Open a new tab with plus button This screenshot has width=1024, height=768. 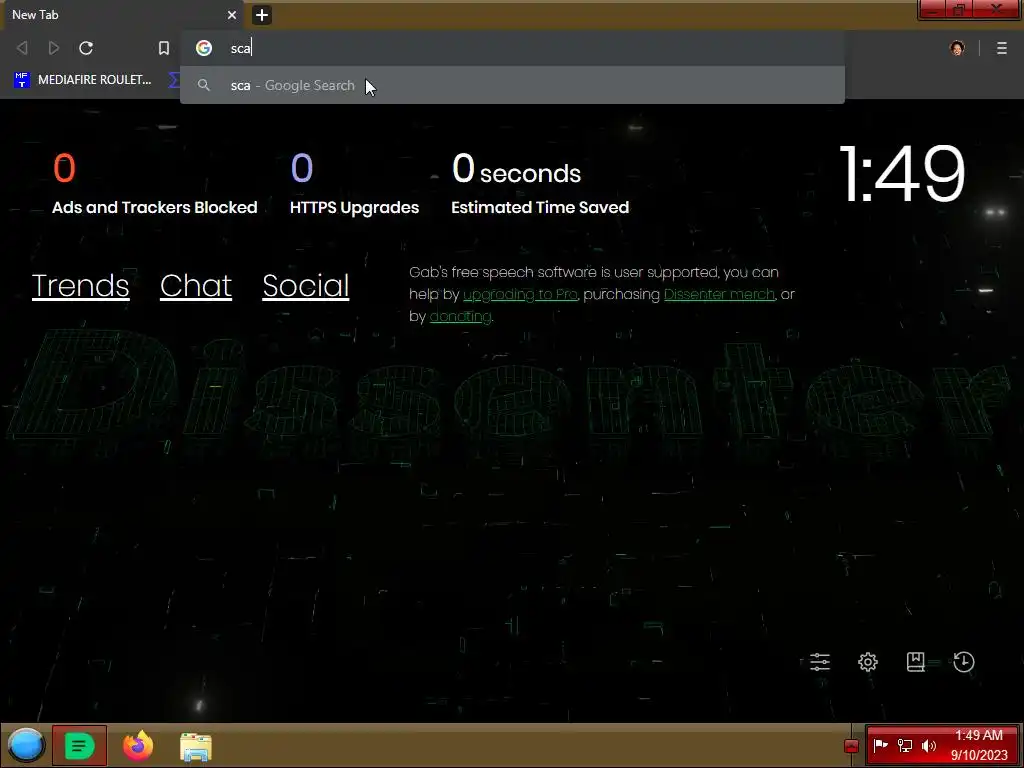point(261,14)
